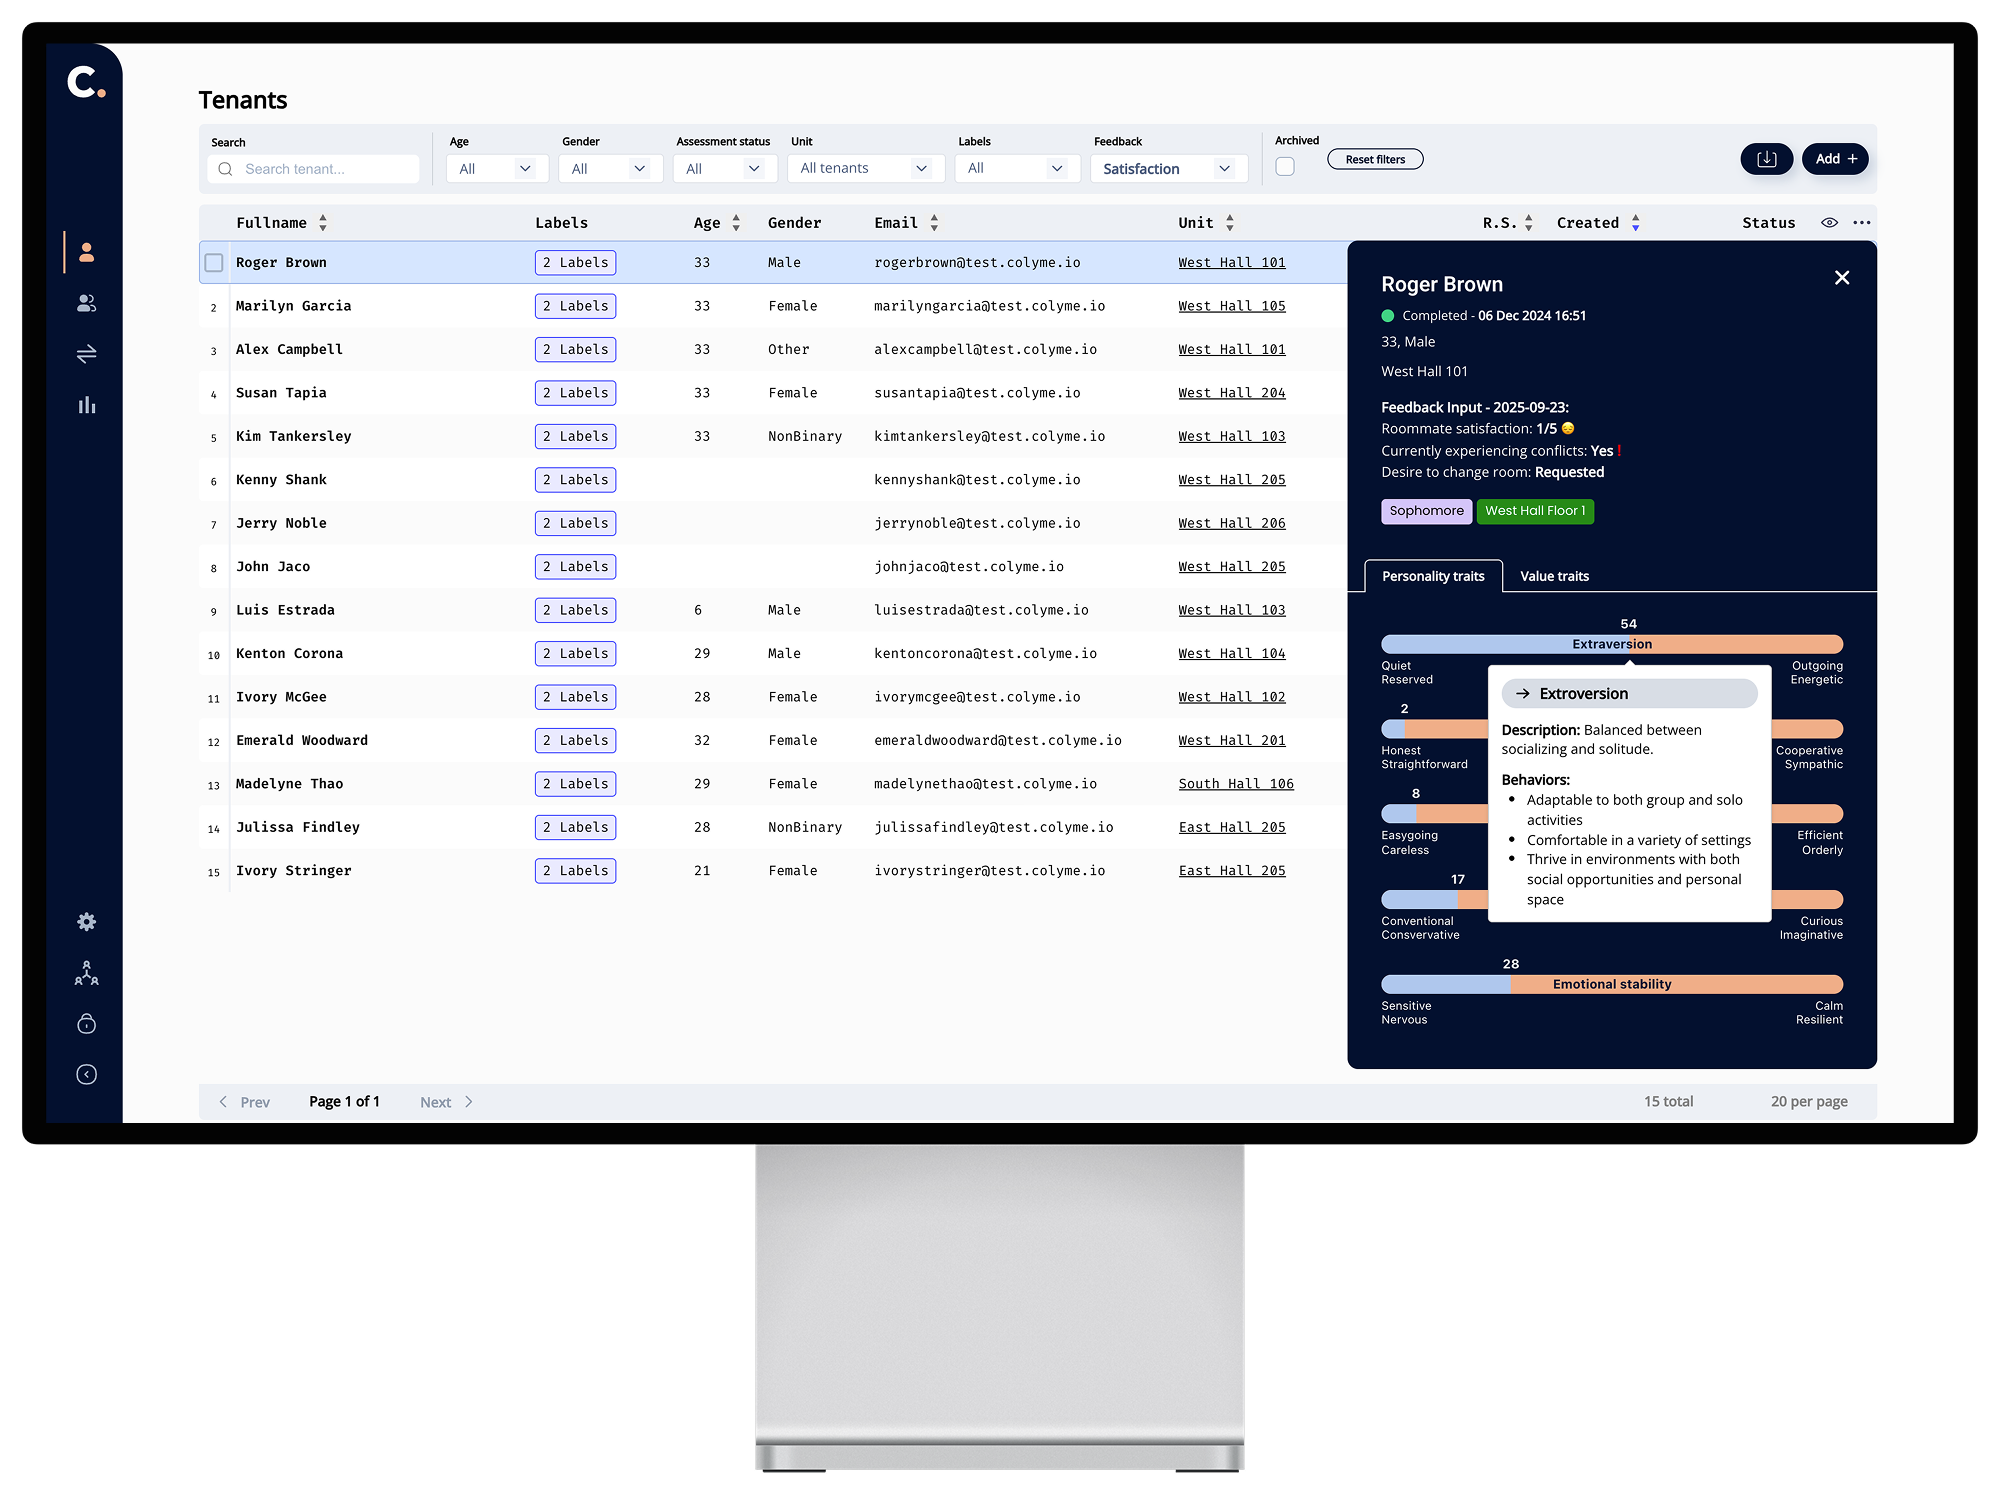The height and width of the screenshot is (1509, 2000).
Task: Collapse sidebar with circled chevron icon
Action: coord(87,1075)
